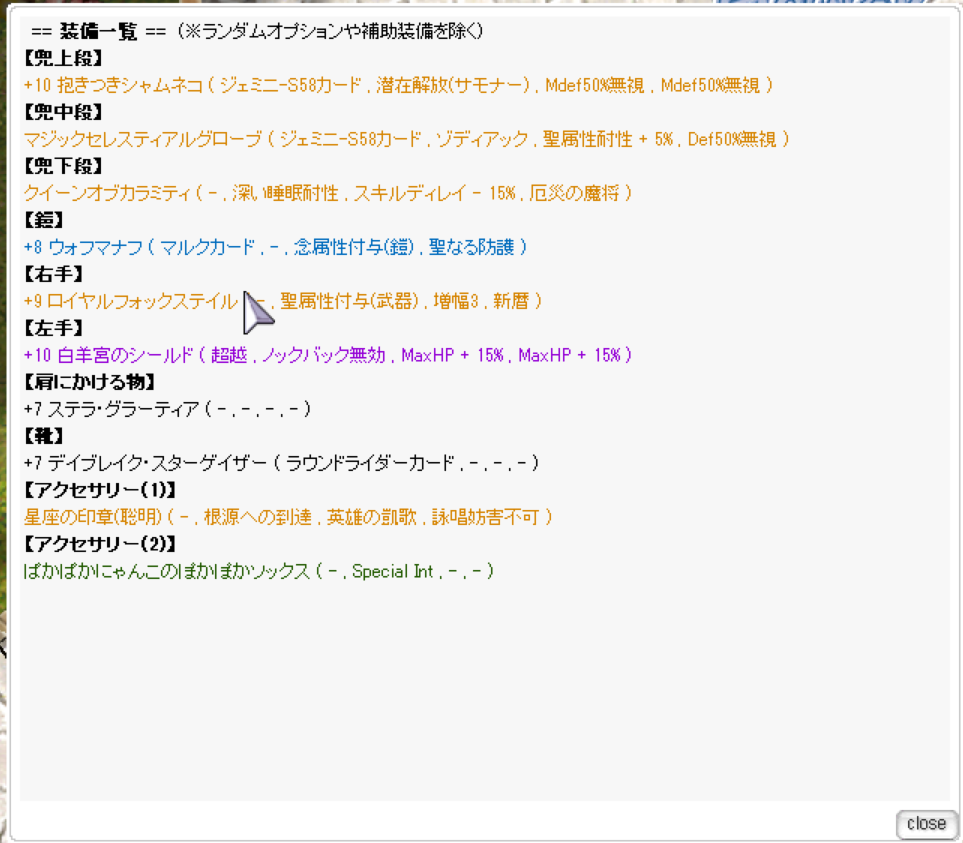Select the +7 デイブレイク・スターゲイザー shoes line
Screen dimensions: 963x843
[281, 463]
